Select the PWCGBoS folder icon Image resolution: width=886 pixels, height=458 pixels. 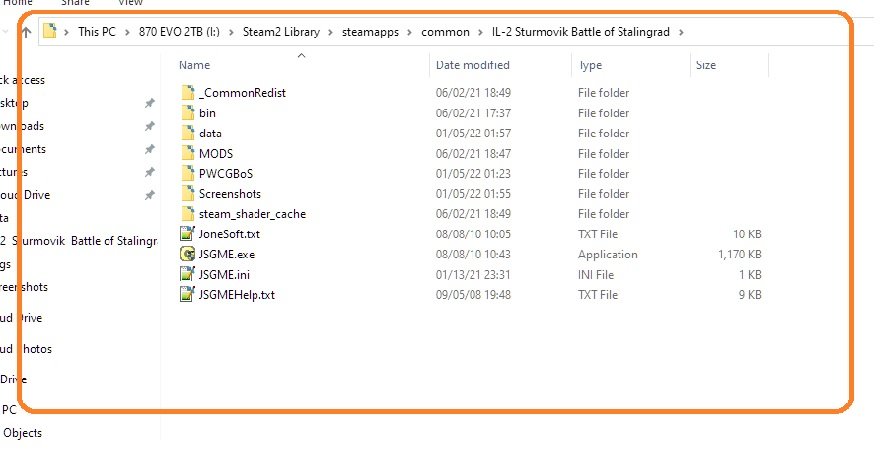click(188, 173)
